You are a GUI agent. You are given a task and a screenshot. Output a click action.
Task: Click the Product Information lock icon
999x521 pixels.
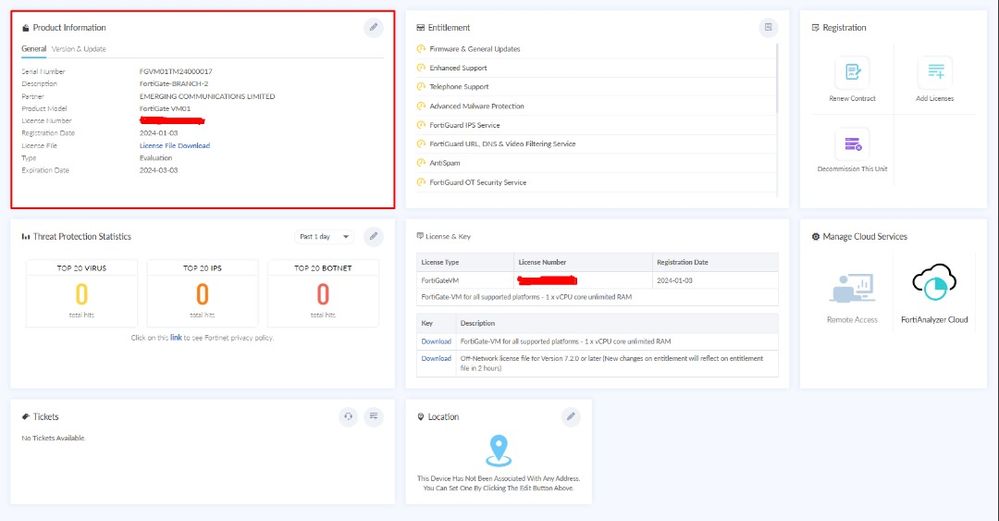25,28
